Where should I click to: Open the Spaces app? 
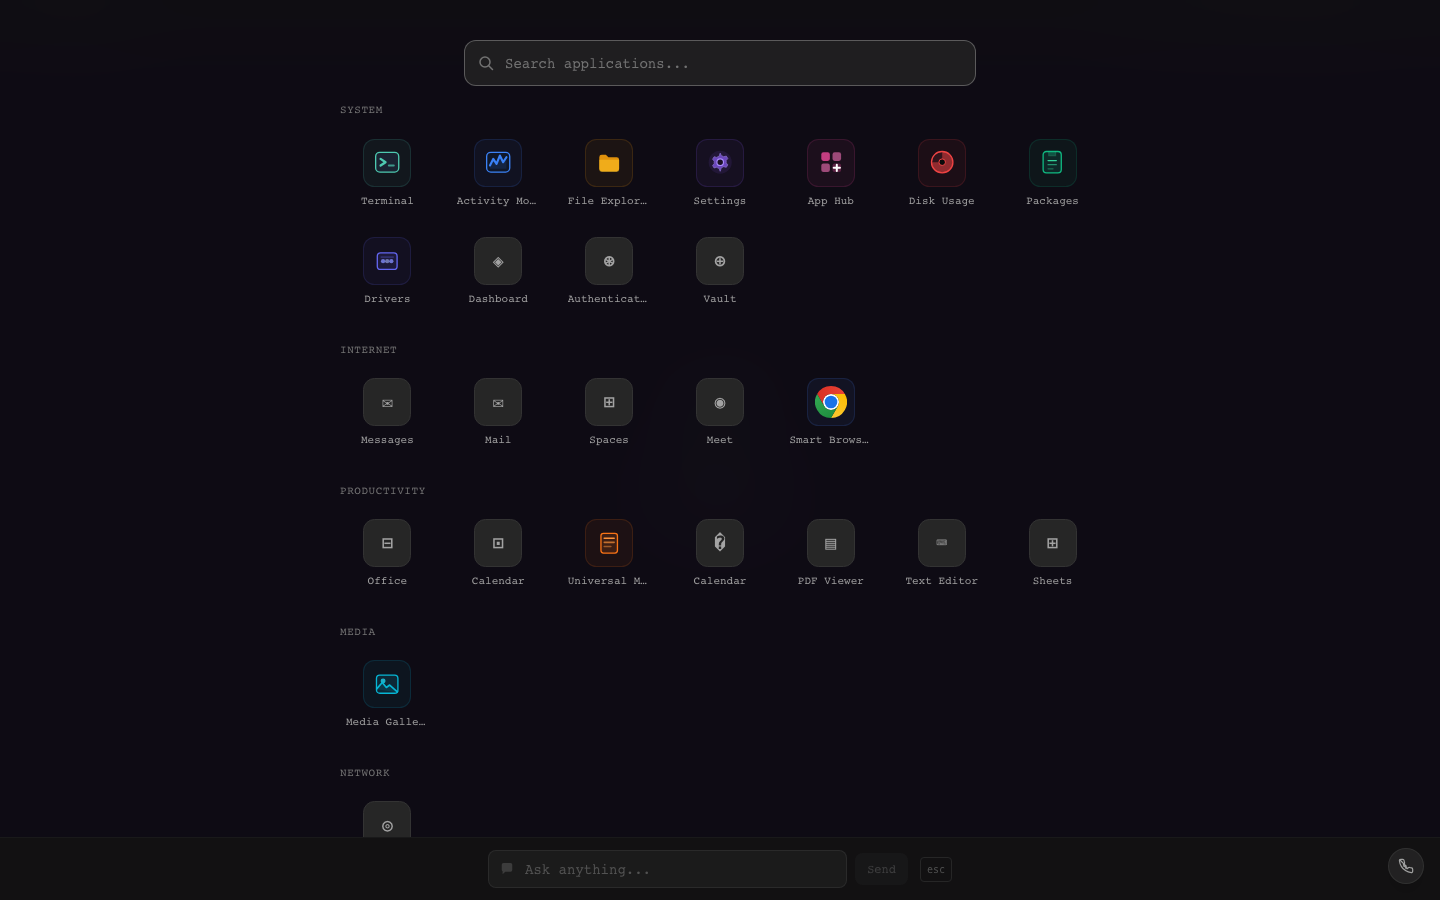[x=609, y=402]
